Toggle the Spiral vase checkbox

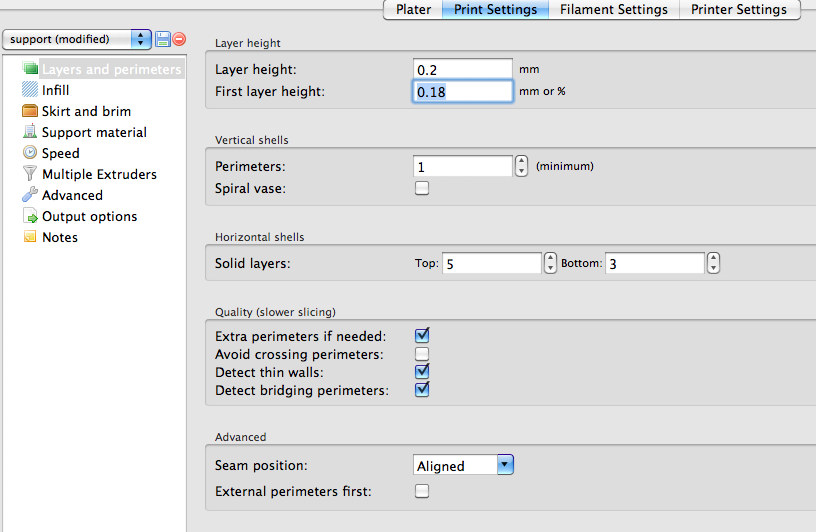422,188
